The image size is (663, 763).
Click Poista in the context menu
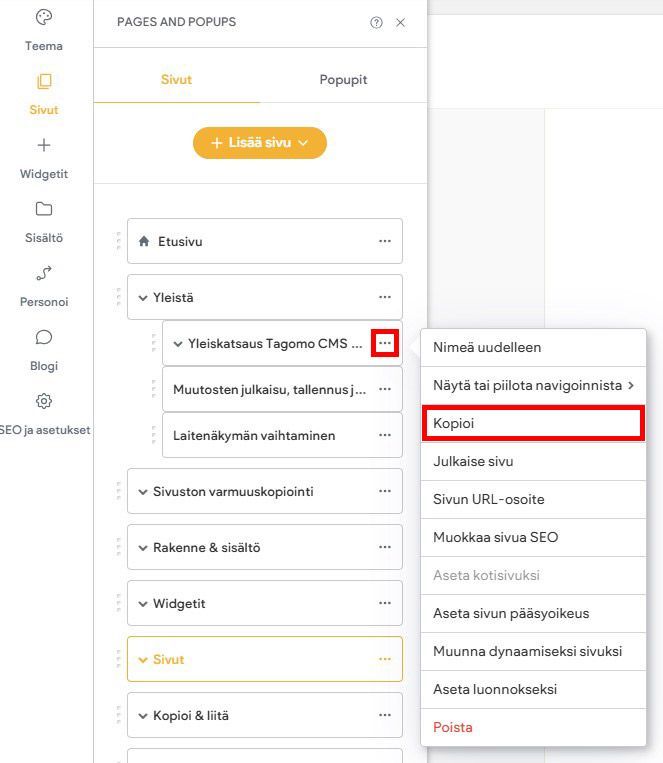[453, 727]
